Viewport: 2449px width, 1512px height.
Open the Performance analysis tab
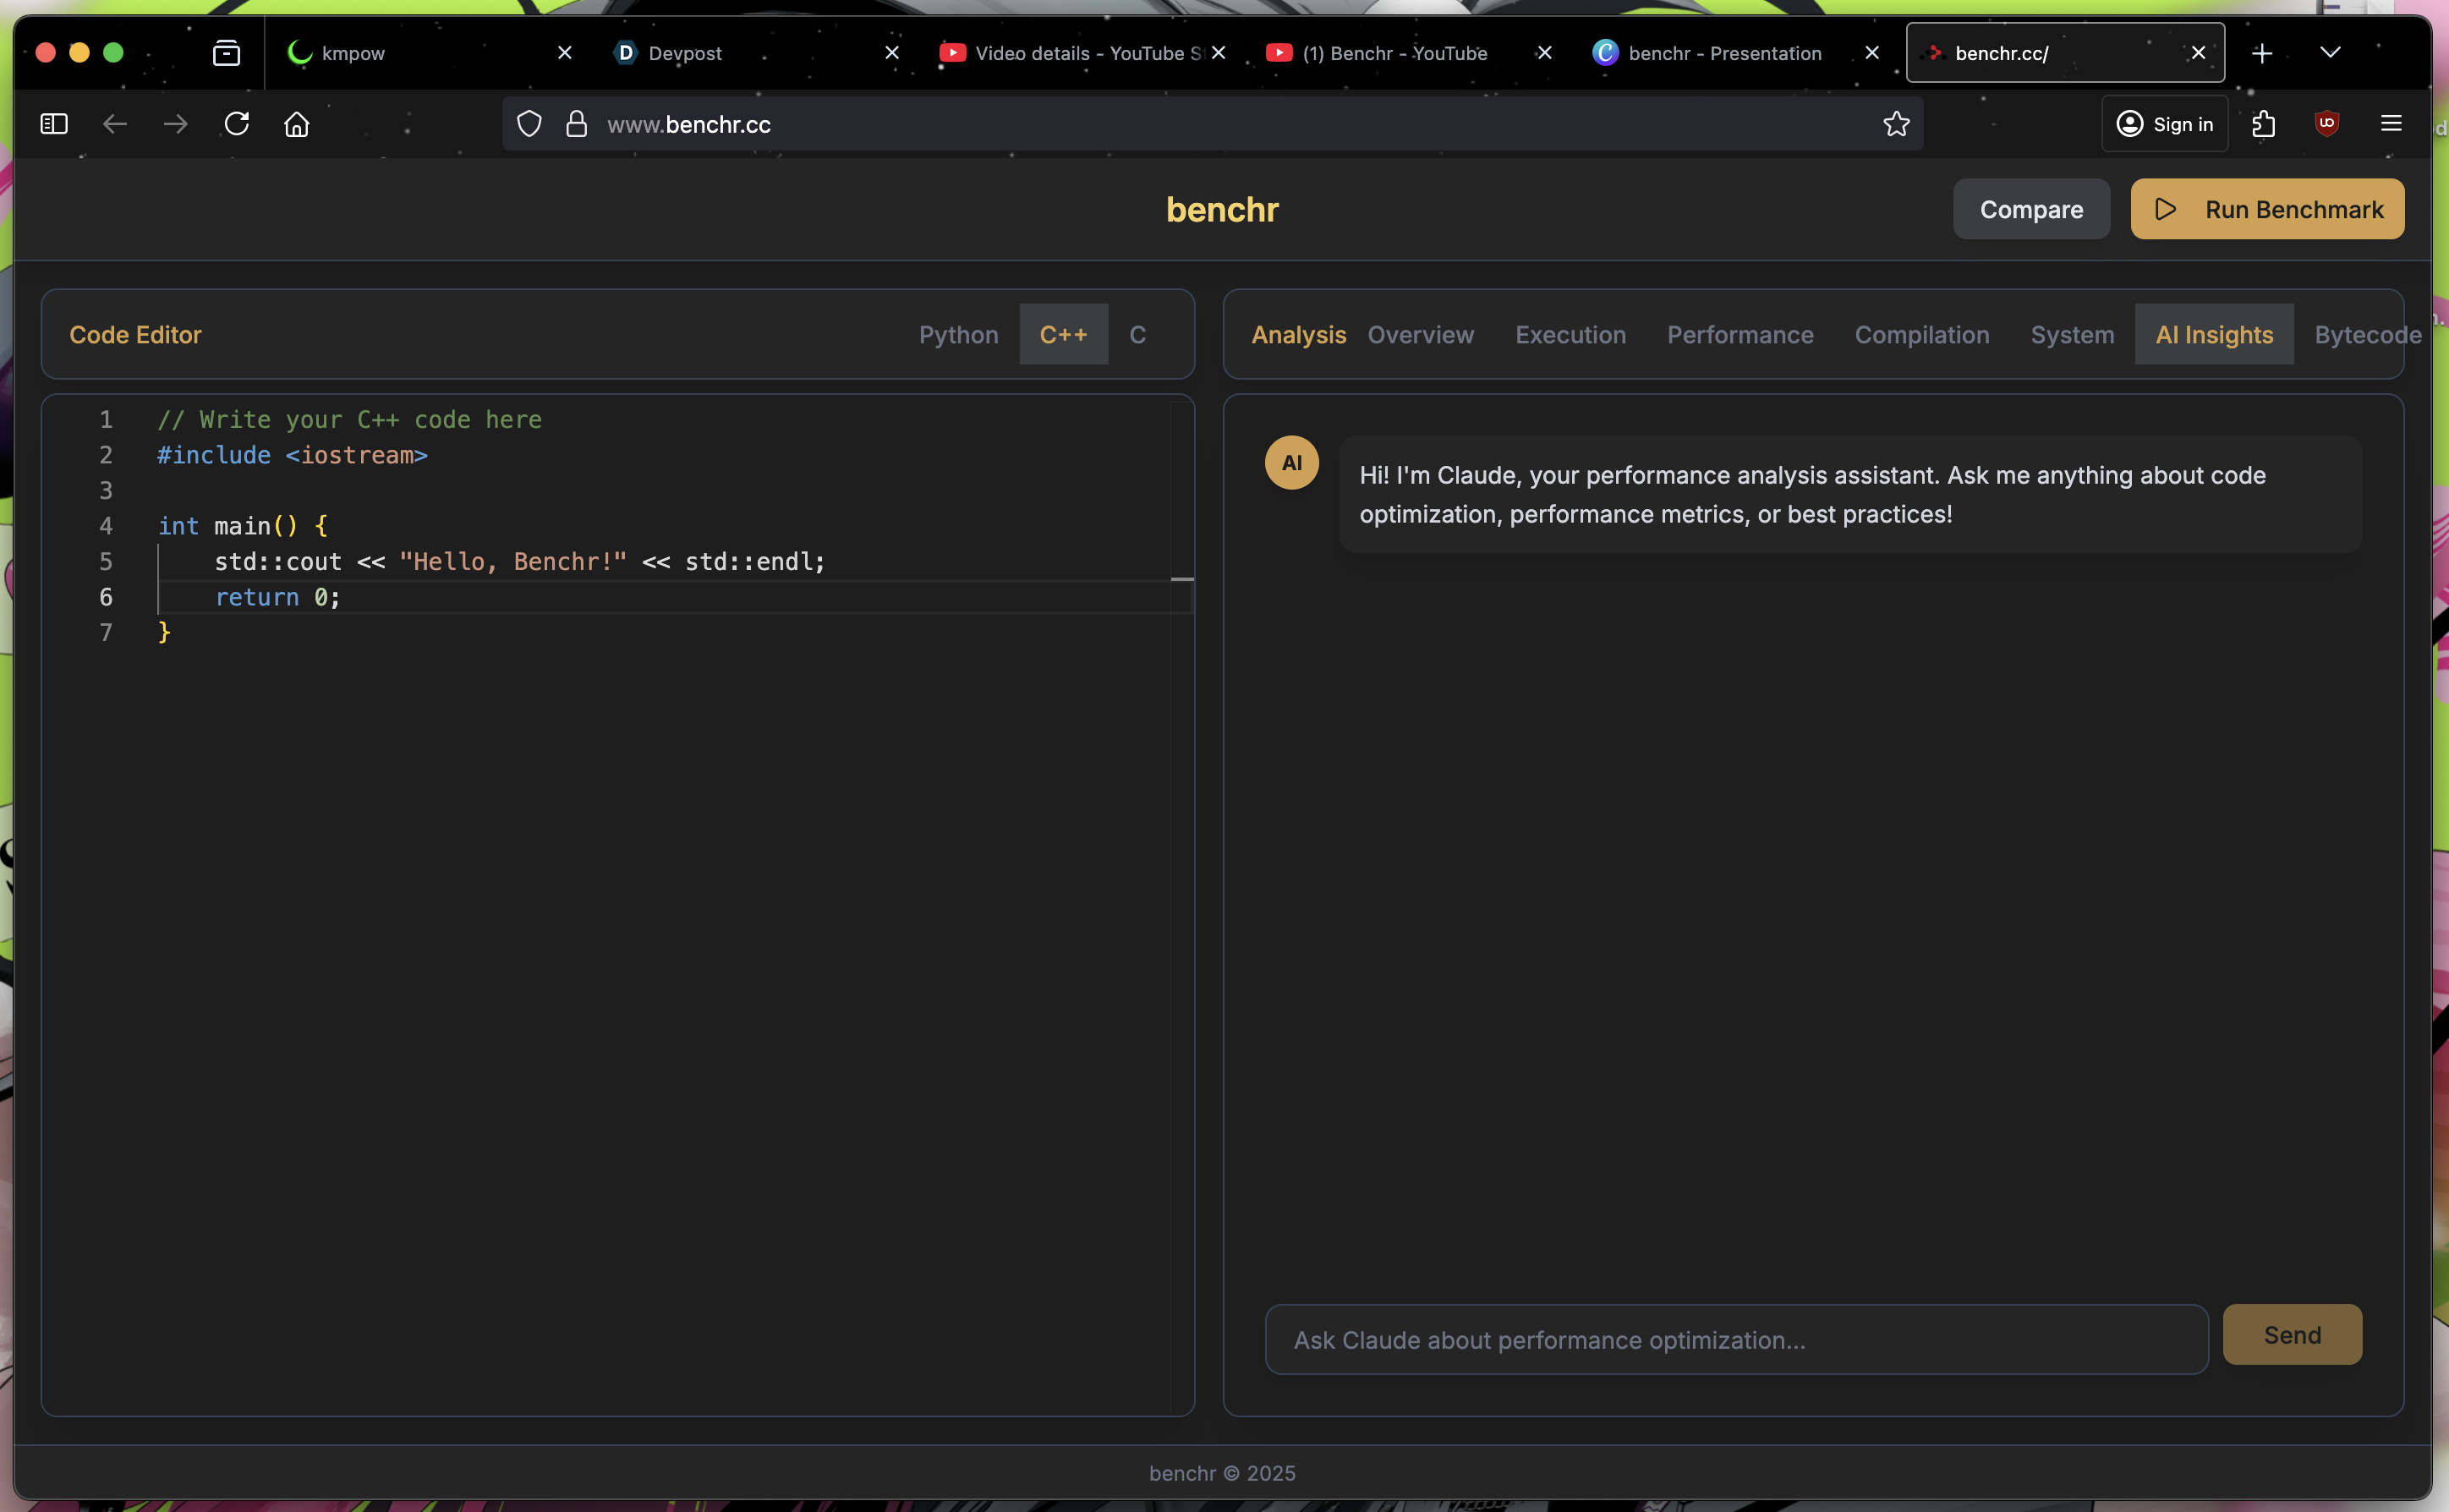pos(1740,335)
